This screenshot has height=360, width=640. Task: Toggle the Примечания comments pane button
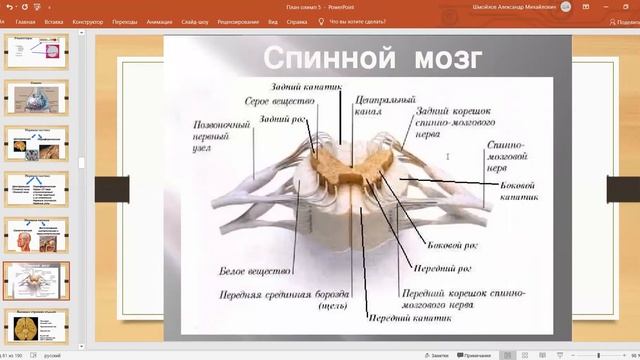pyautogui.click(x=474, y=356)
